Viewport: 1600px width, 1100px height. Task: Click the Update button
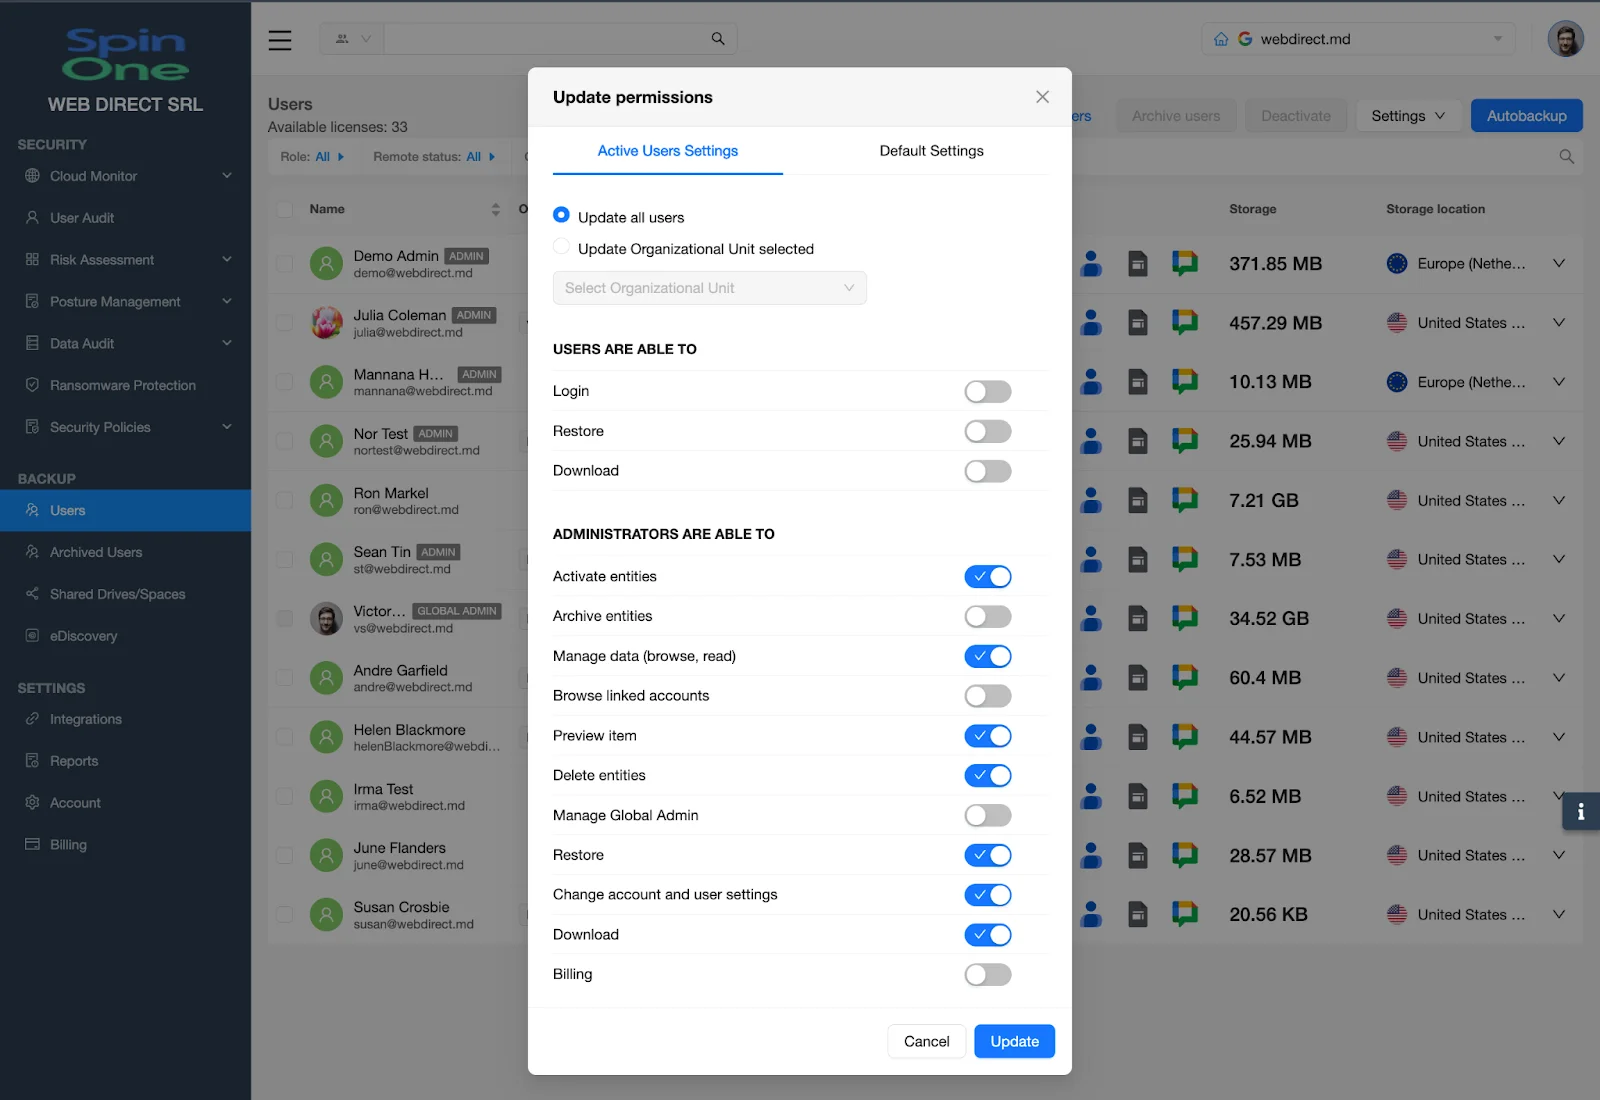pos(1014,1040)
